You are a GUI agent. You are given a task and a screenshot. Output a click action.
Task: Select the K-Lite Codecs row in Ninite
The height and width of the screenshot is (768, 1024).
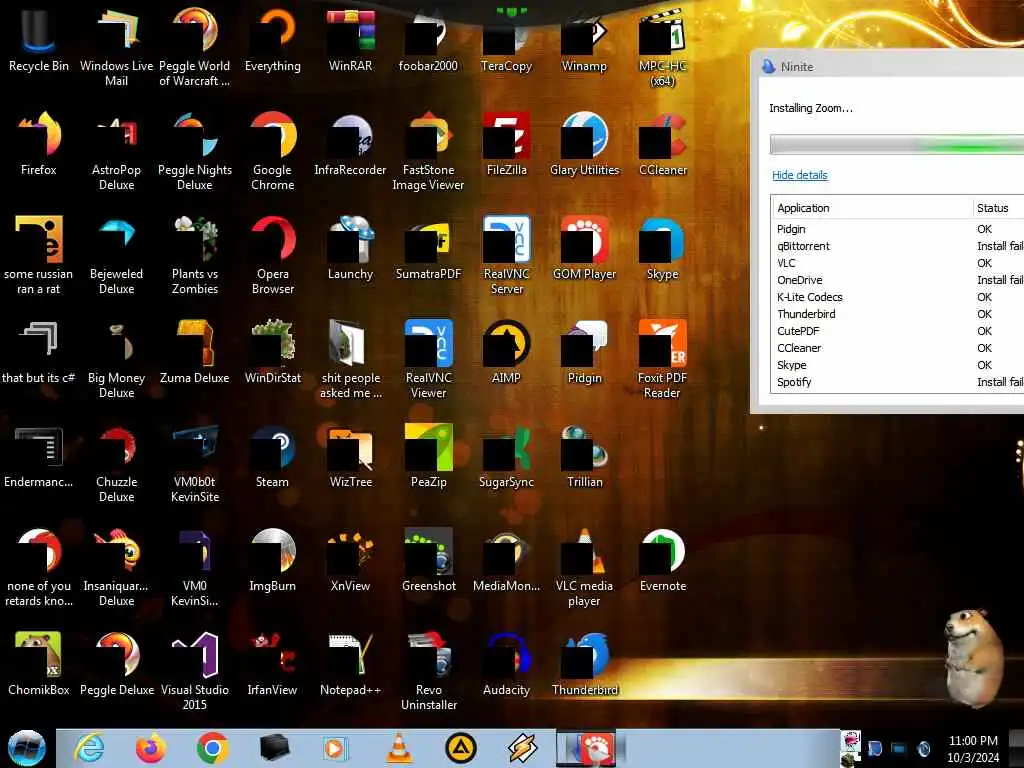tap(898, 297)
